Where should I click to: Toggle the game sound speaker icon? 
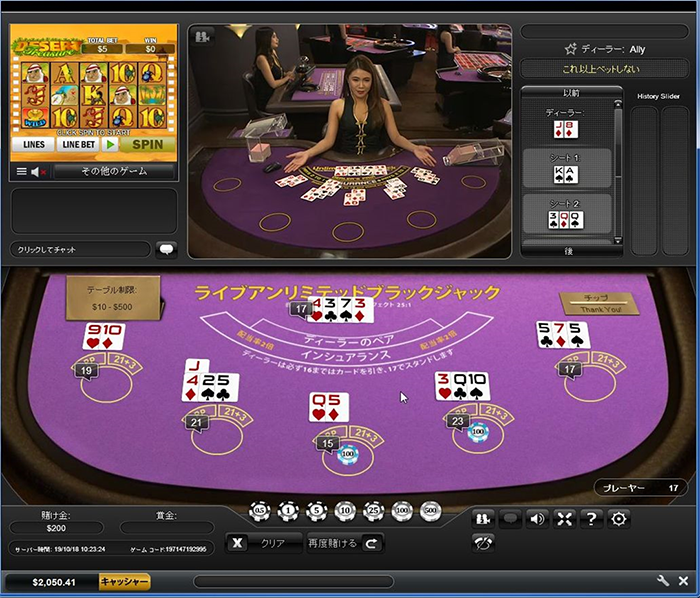point(538,518)
